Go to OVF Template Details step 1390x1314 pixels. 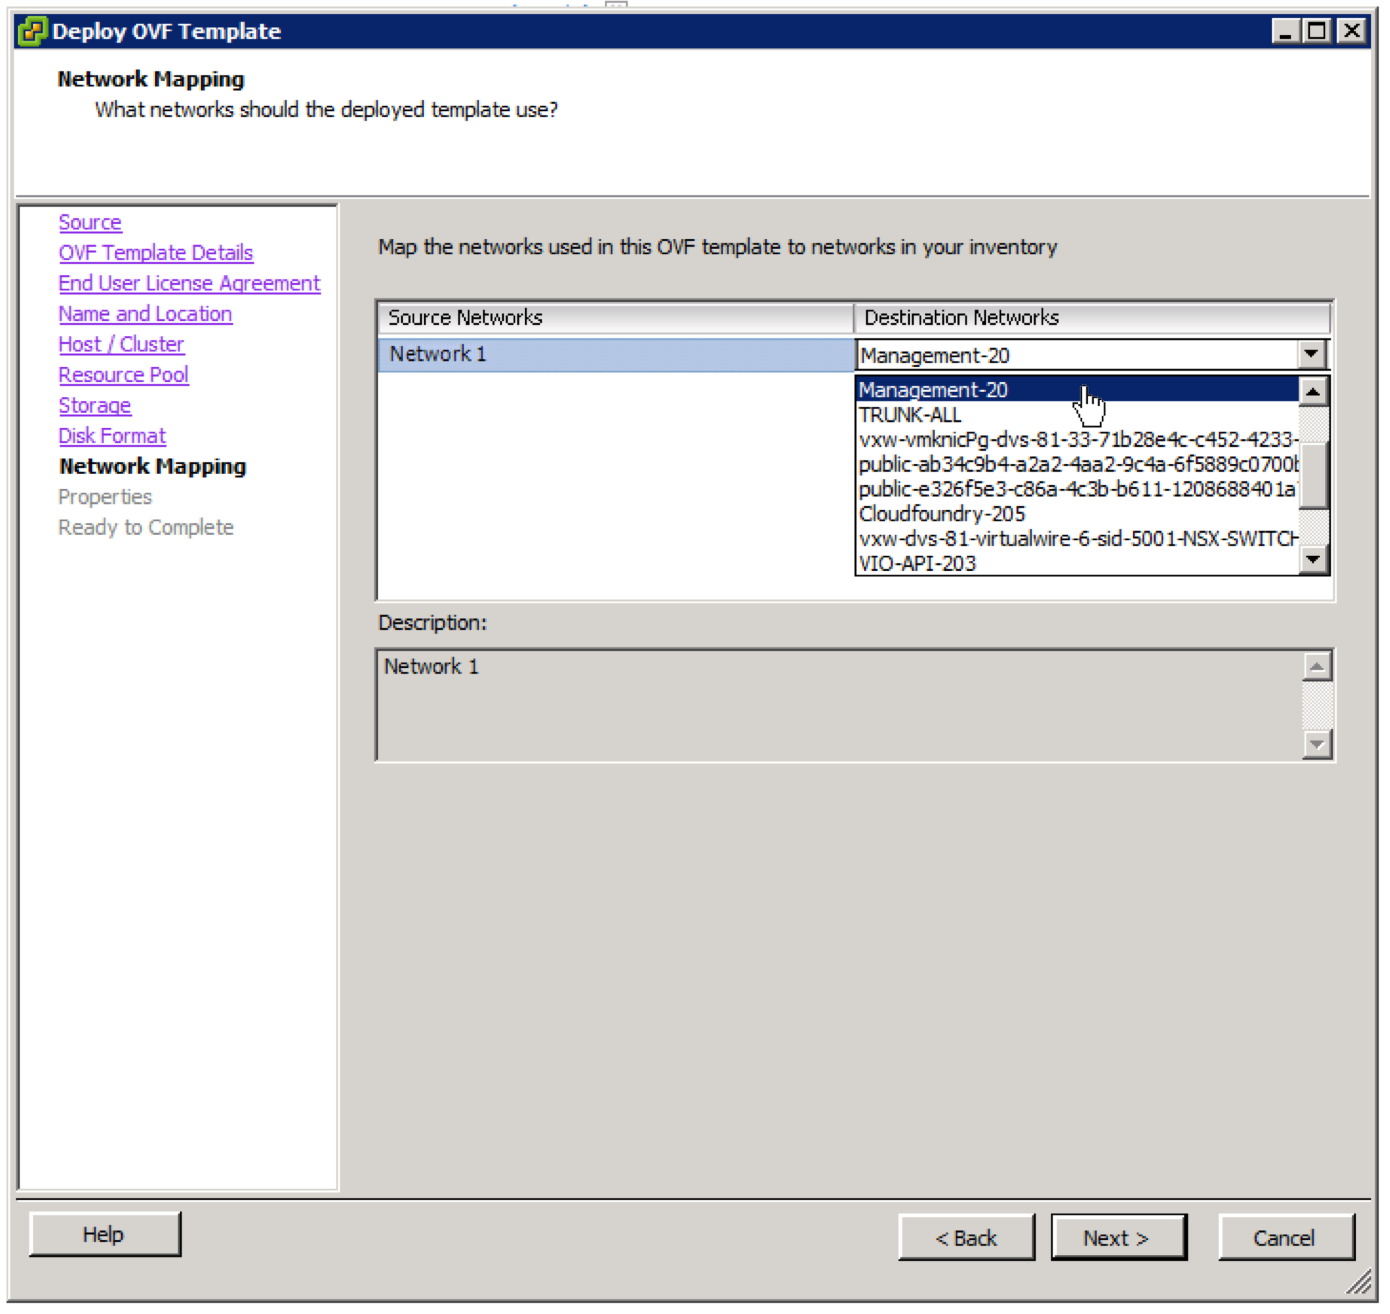(156, 253)
